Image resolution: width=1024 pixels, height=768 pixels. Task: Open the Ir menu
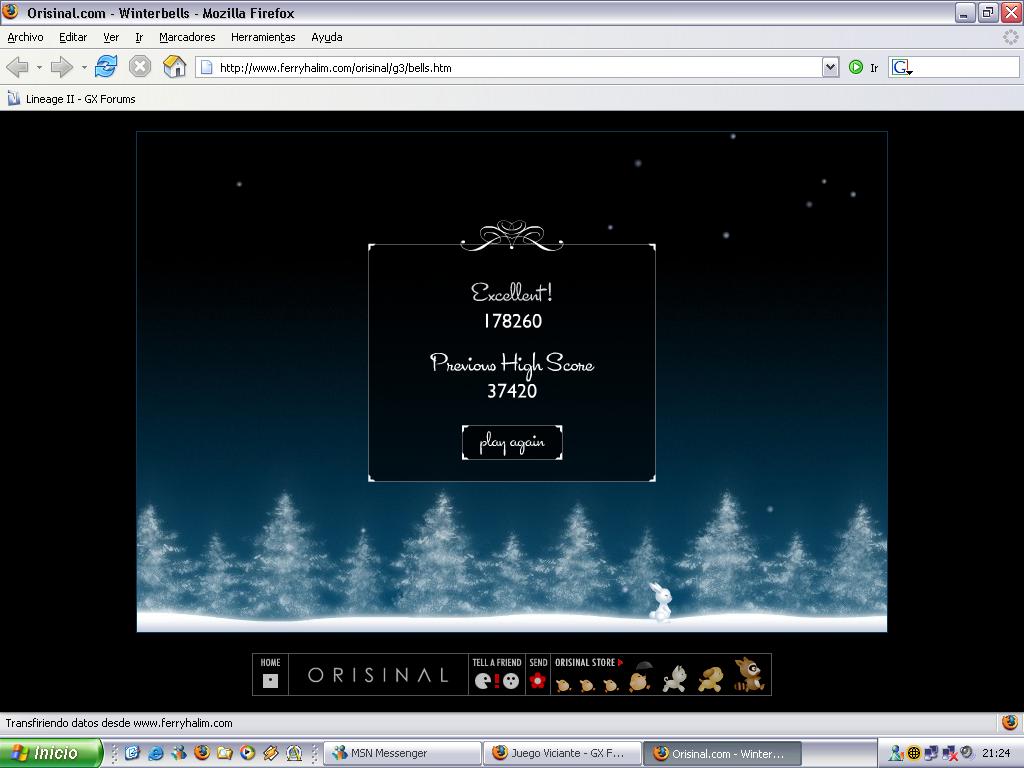pyautogui.click(x=139, y=37)
